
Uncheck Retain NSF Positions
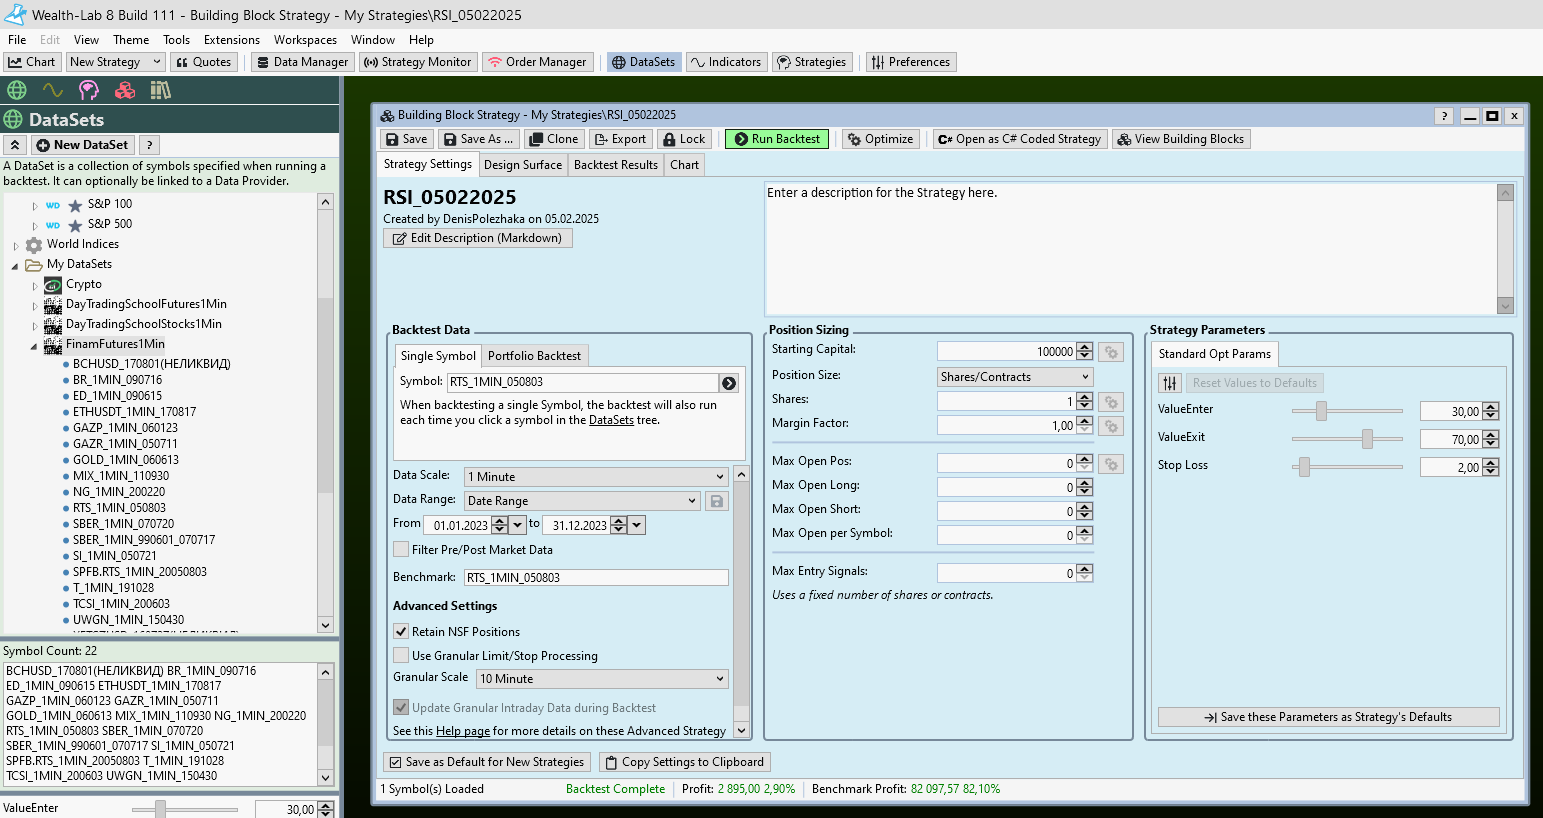[x=401, y=631]
